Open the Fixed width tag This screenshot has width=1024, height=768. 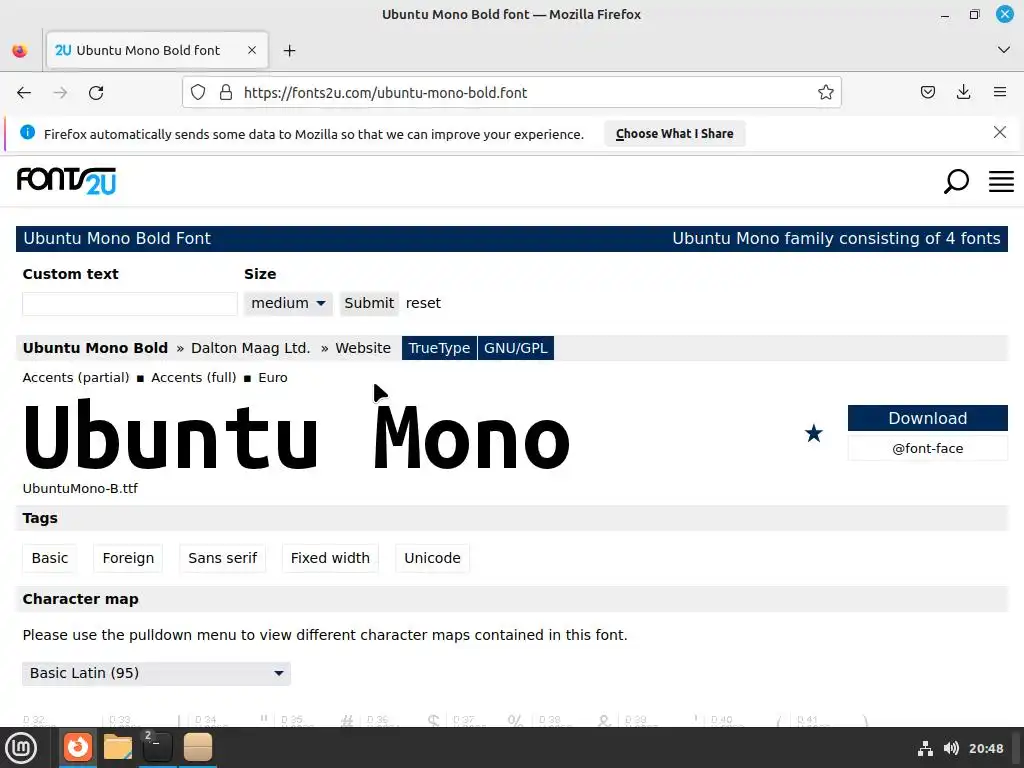(330, 558)
